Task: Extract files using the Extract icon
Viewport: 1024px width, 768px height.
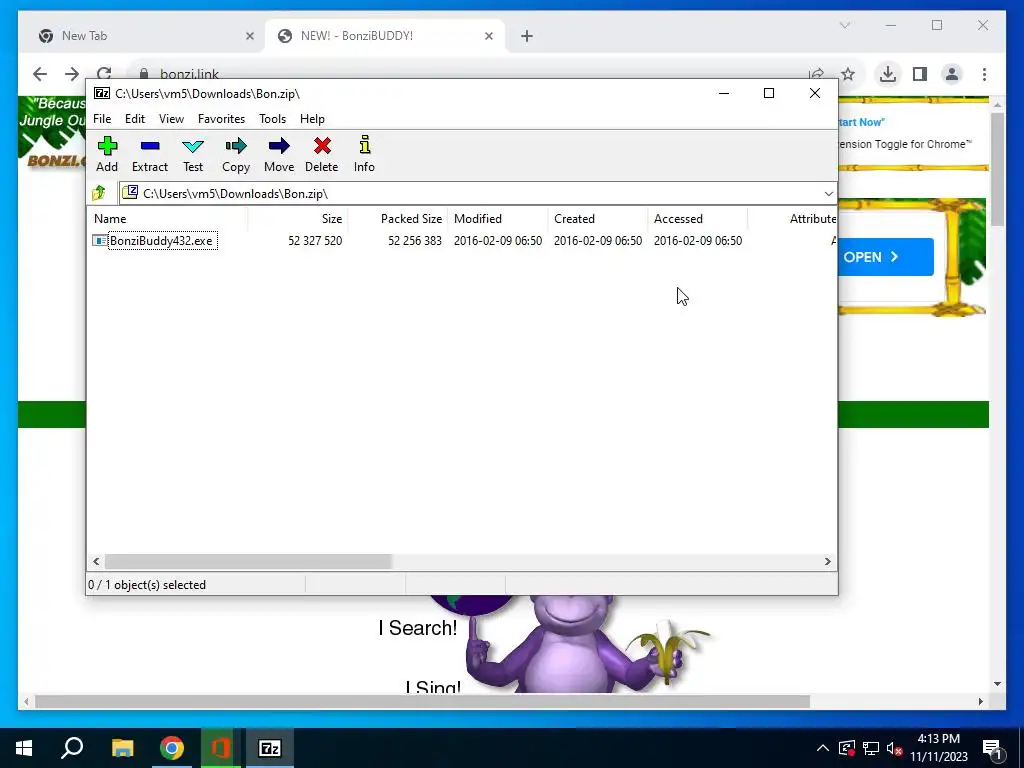Action: coord(150,146)
